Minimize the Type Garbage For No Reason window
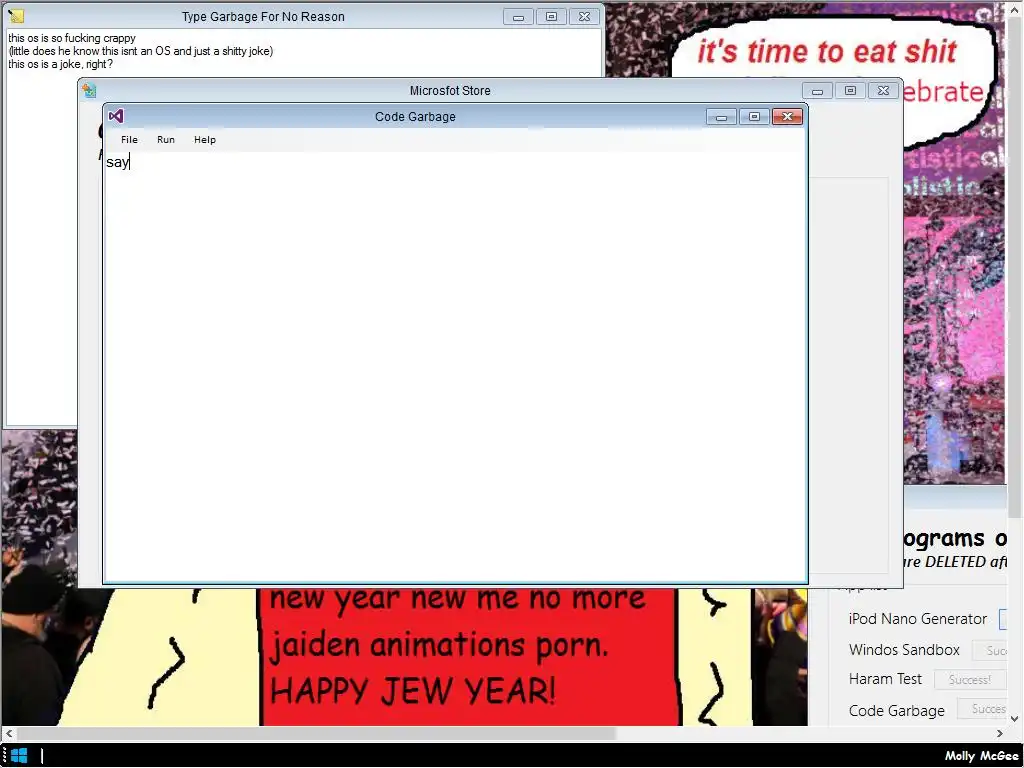 519,16
